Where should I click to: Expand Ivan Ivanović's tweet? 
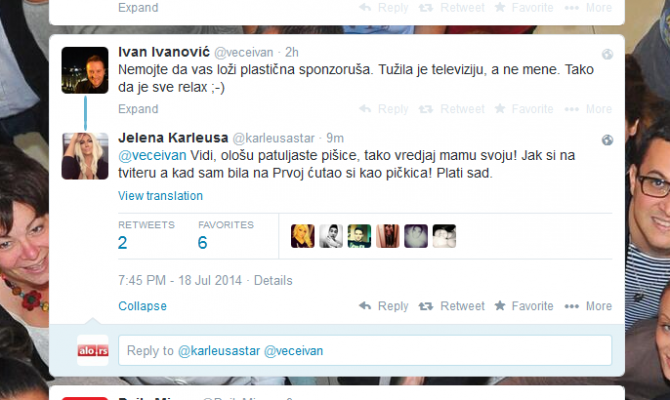tap(138, 109)
